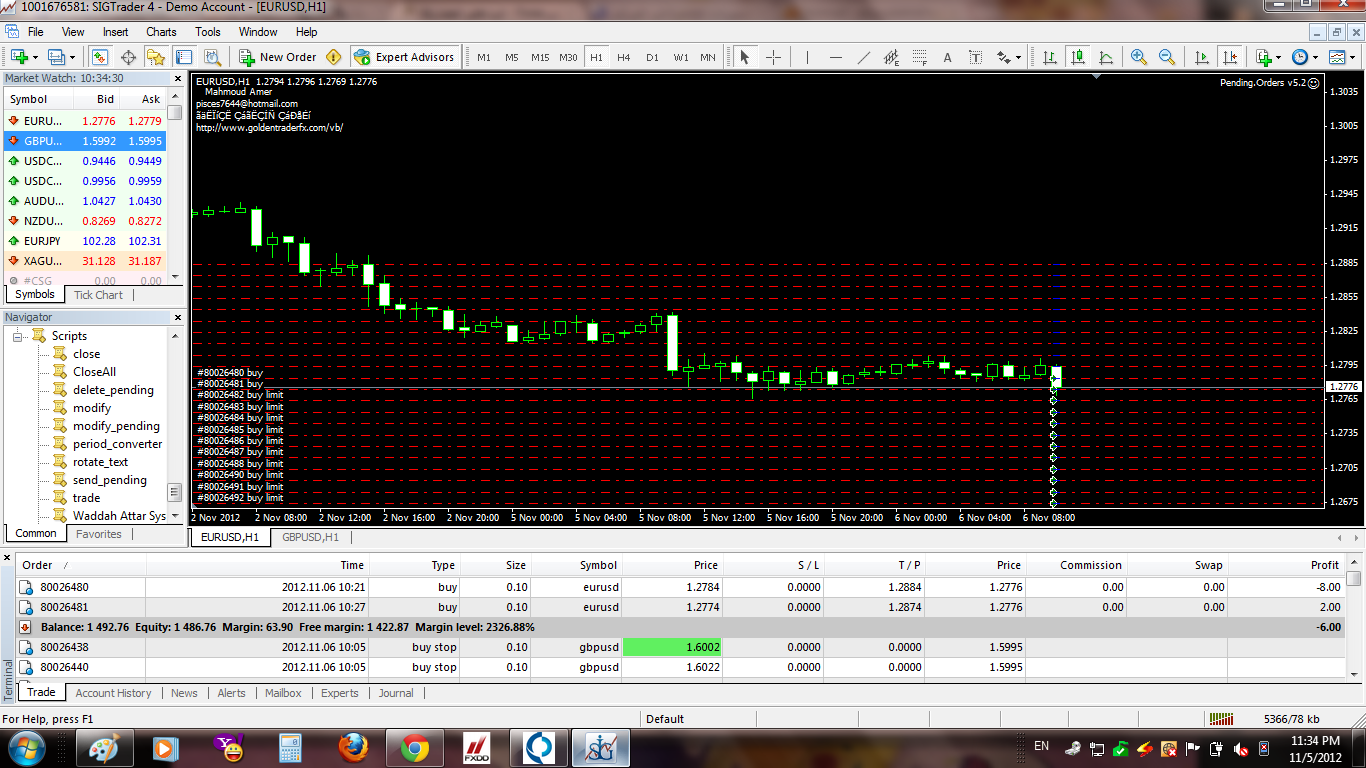
Task: Zoom out of the chart
Action: coord(1167,57)
